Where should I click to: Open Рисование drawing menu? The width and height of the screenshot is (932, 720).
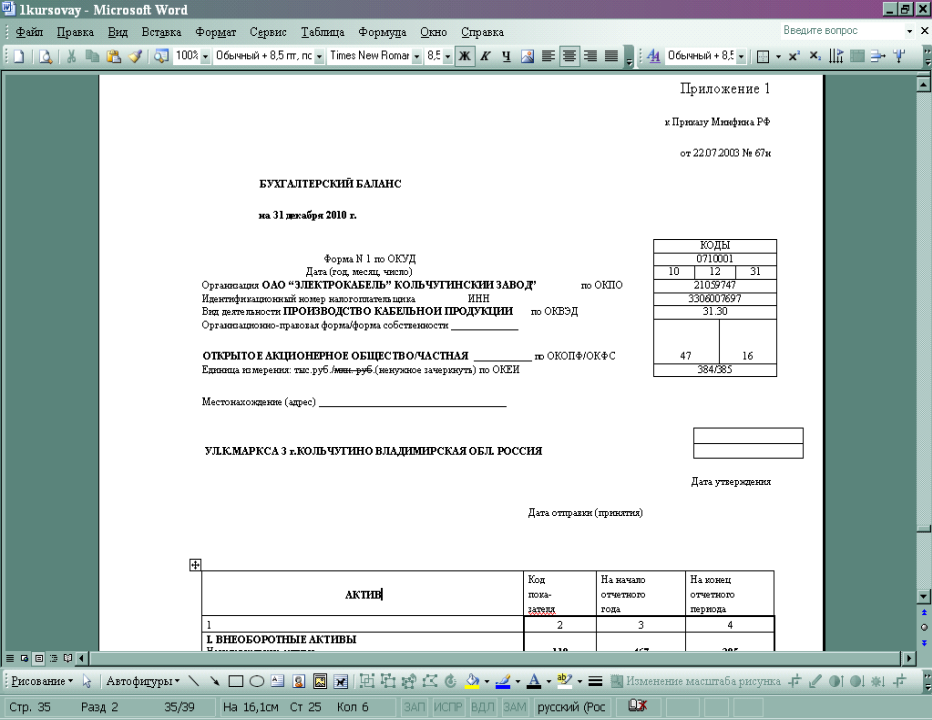[x=42, y=681]
